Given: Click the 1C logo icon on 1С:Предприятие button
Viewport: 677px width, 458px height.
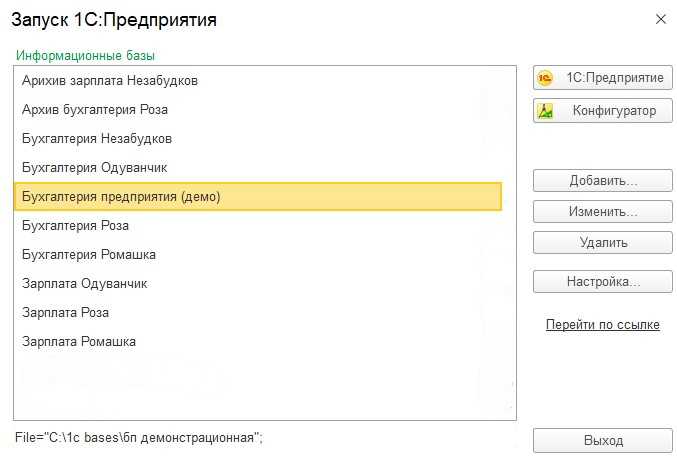Looking at the screenshot, I should tap(545, 78).
